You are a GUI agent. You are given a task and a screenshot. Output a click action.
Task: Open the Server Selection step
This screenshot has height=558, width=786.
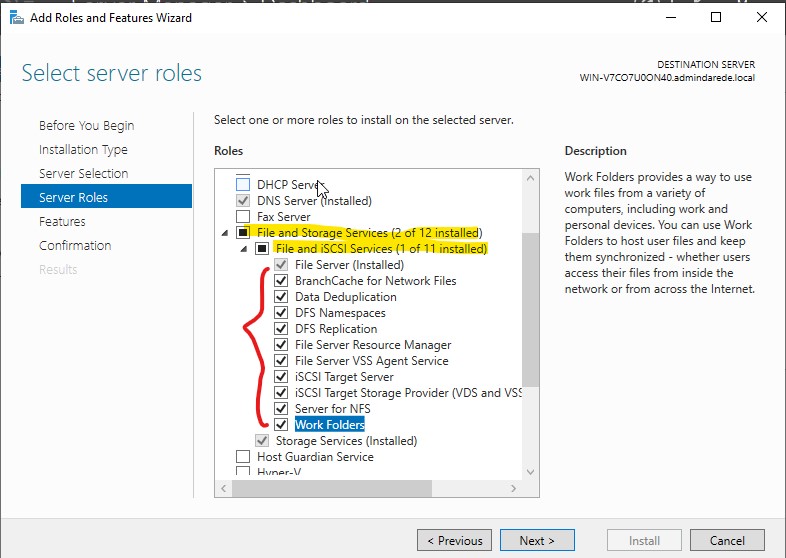tap(84, 173)
